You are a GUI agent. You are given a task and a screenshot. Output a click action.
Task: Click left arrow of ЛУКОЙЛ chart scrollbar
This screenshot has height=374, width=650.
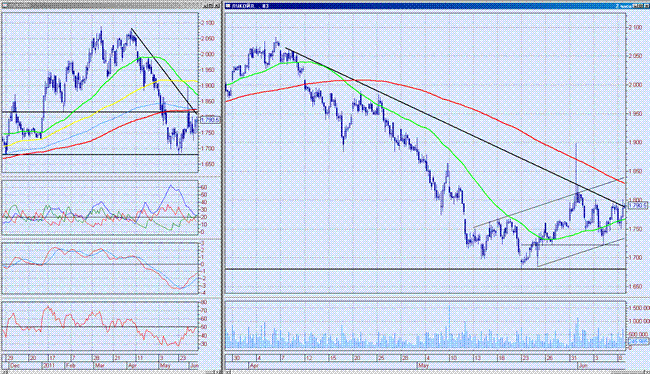pos(228,372)
